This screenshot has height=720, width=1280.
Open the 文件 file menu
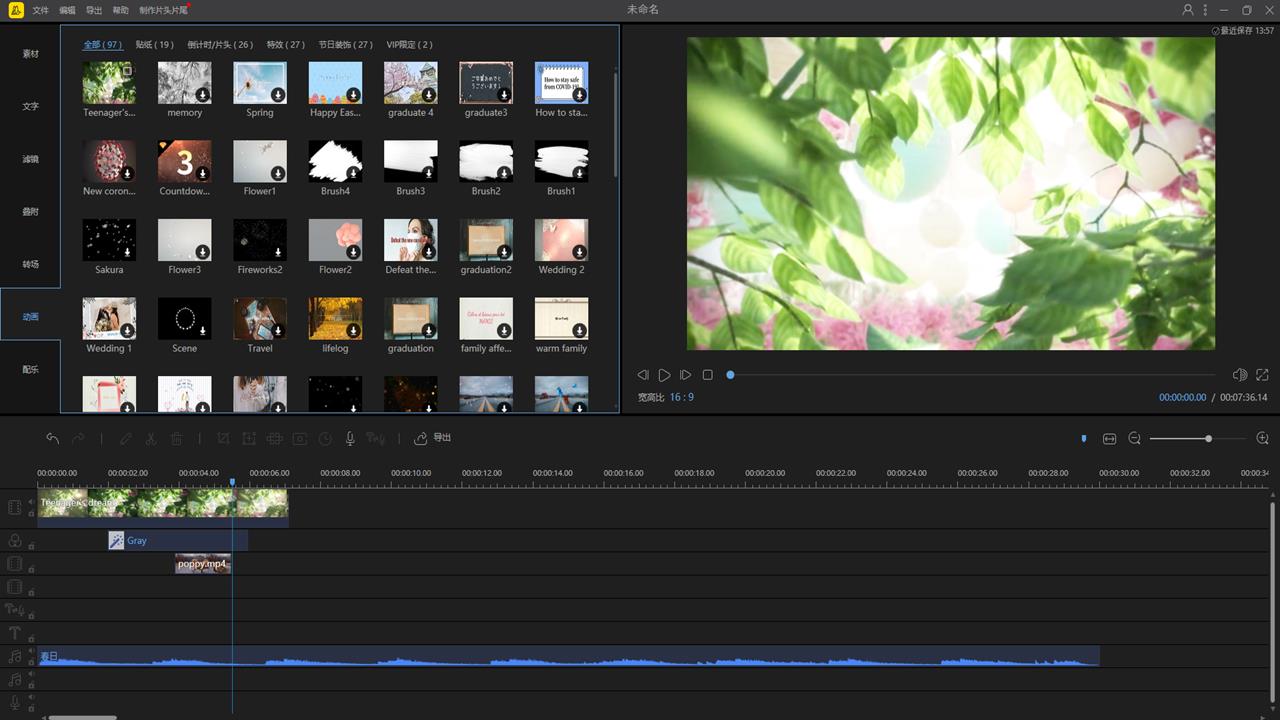pos(40,10)
